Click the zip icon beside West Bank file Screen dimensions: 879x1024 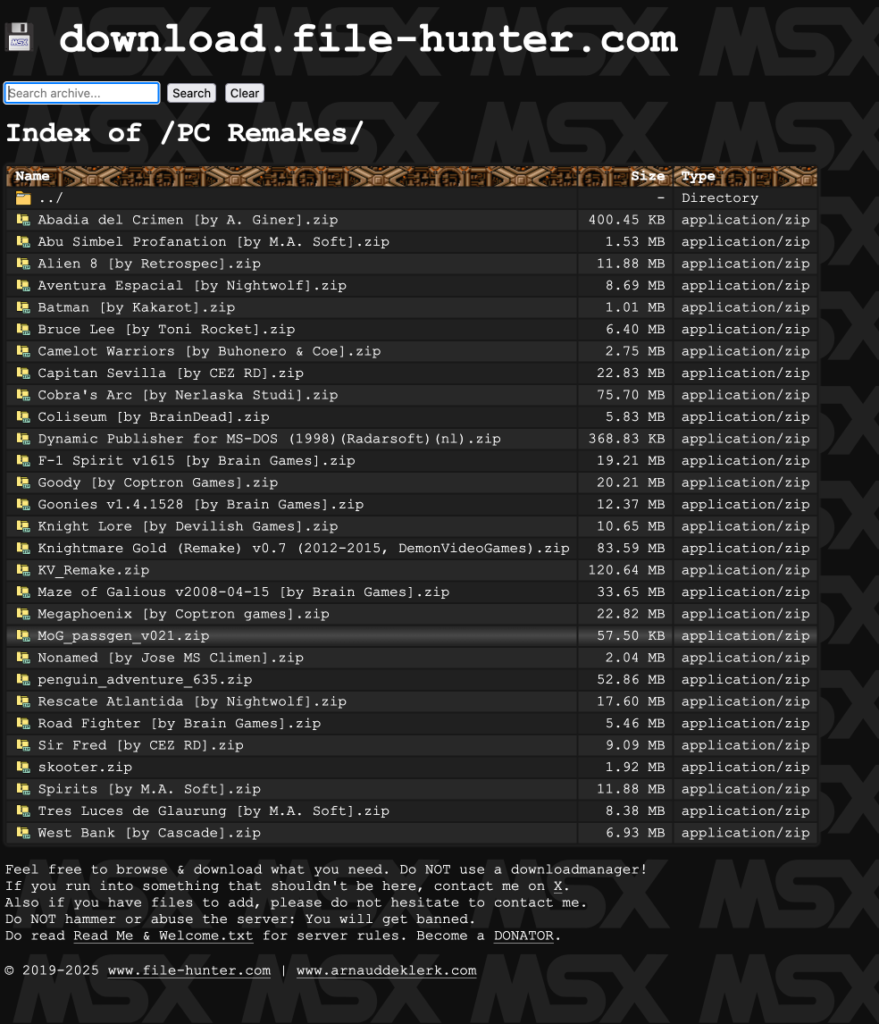(23, 833)
